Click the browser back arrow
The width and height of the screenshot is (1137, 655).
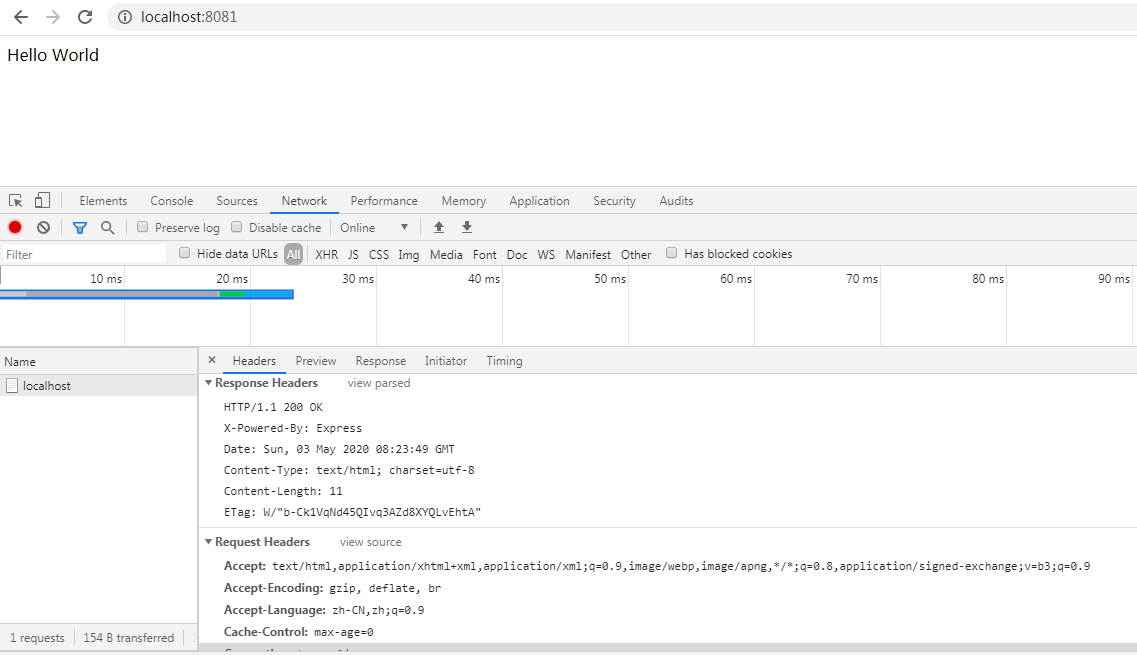pyautogui.click(x=21, y=17)
